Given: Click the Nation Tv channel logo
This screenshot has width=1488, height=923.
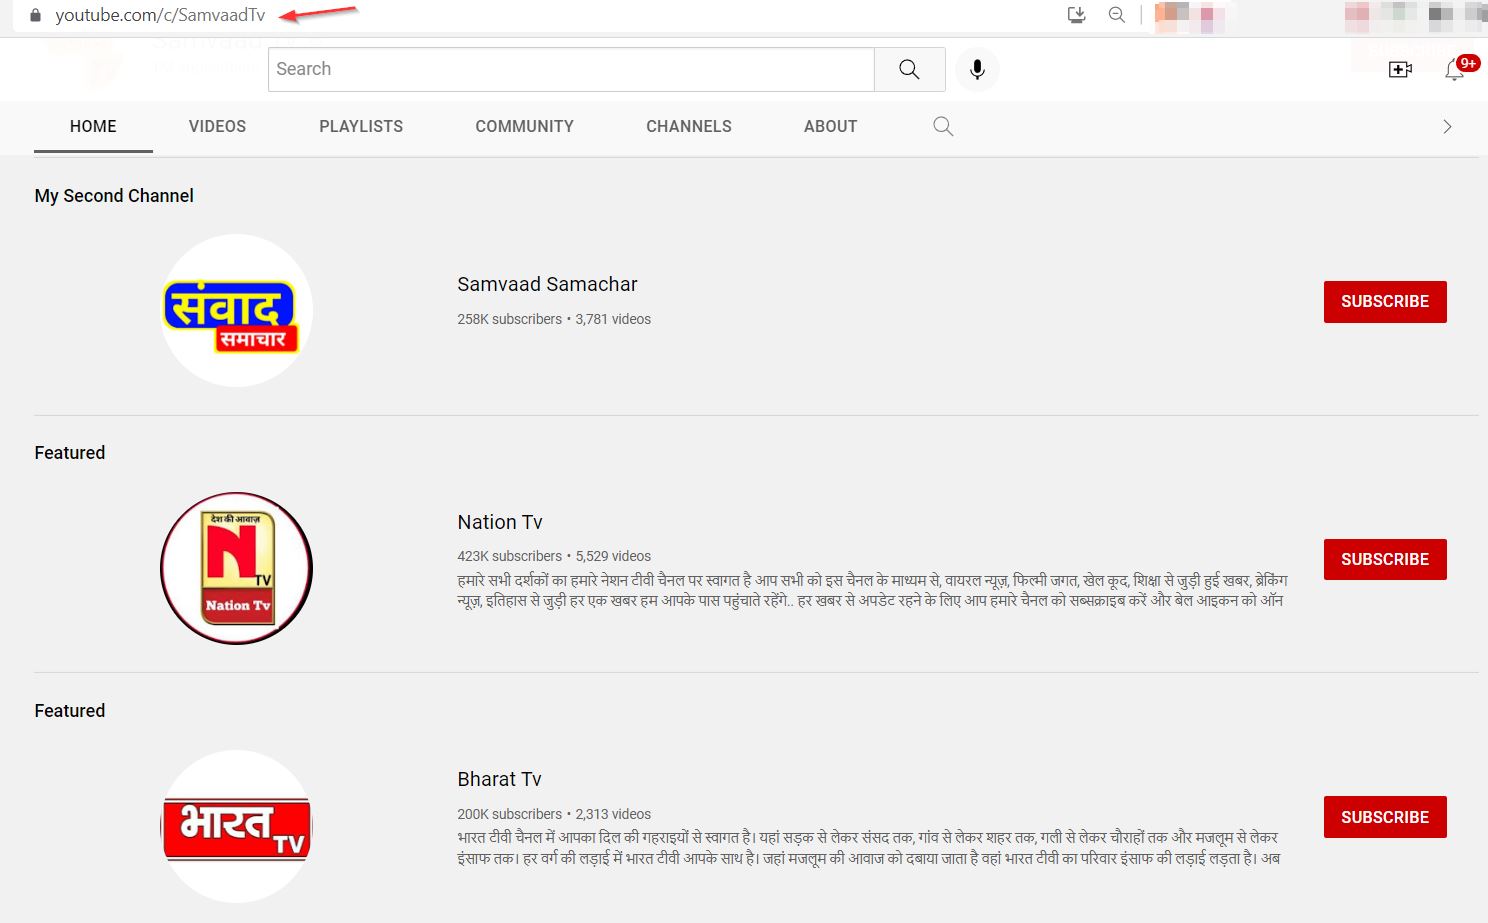Looking at the screenshot, I should coord(236,568).
